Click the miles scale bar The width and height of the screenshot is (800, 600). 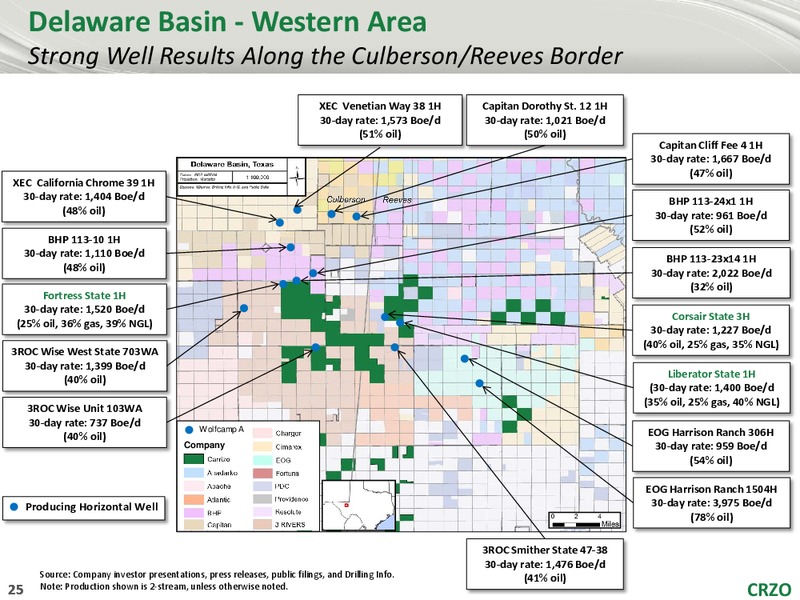pyautogui.click(x=585, y=521)
